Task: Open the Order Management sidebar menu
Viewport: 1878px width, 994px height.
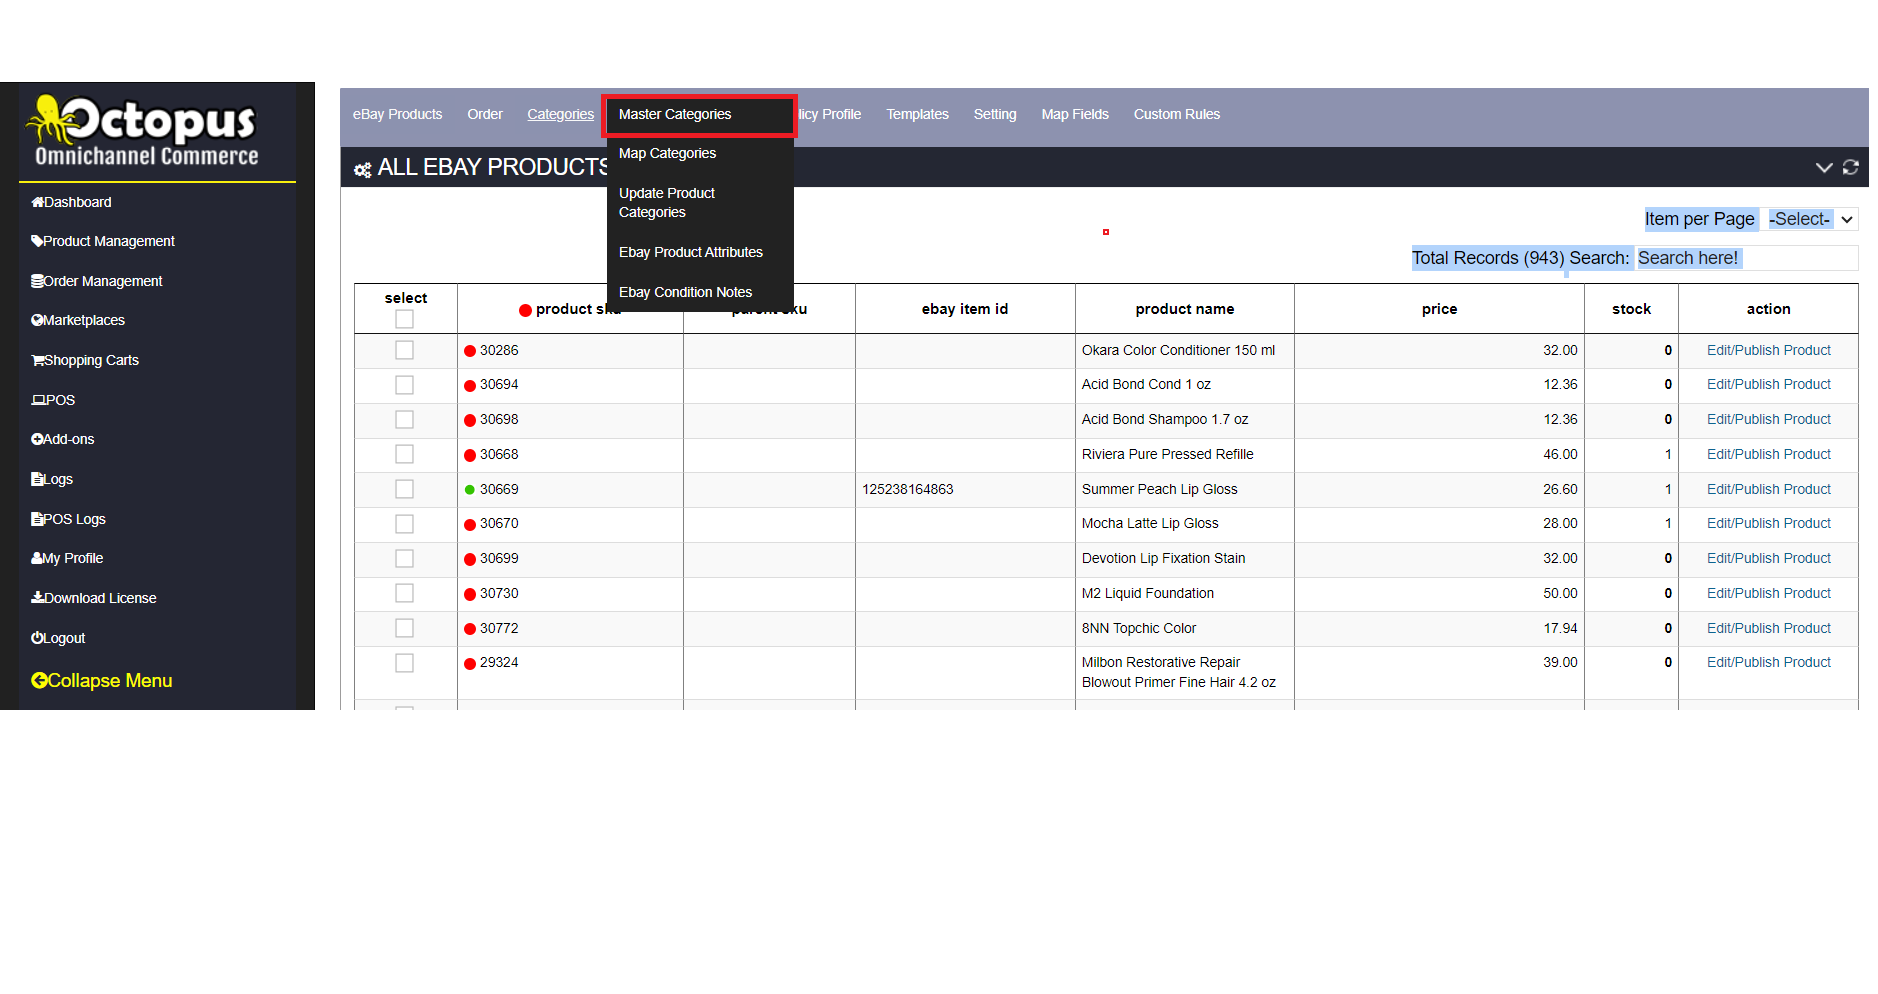Action: click(97, 281)
